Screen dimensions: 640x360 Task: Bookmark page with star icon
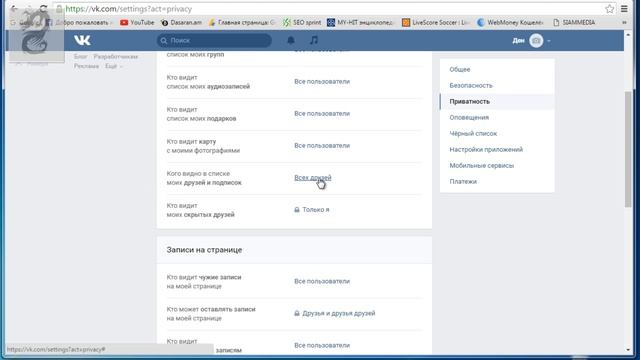click(609, 9)
